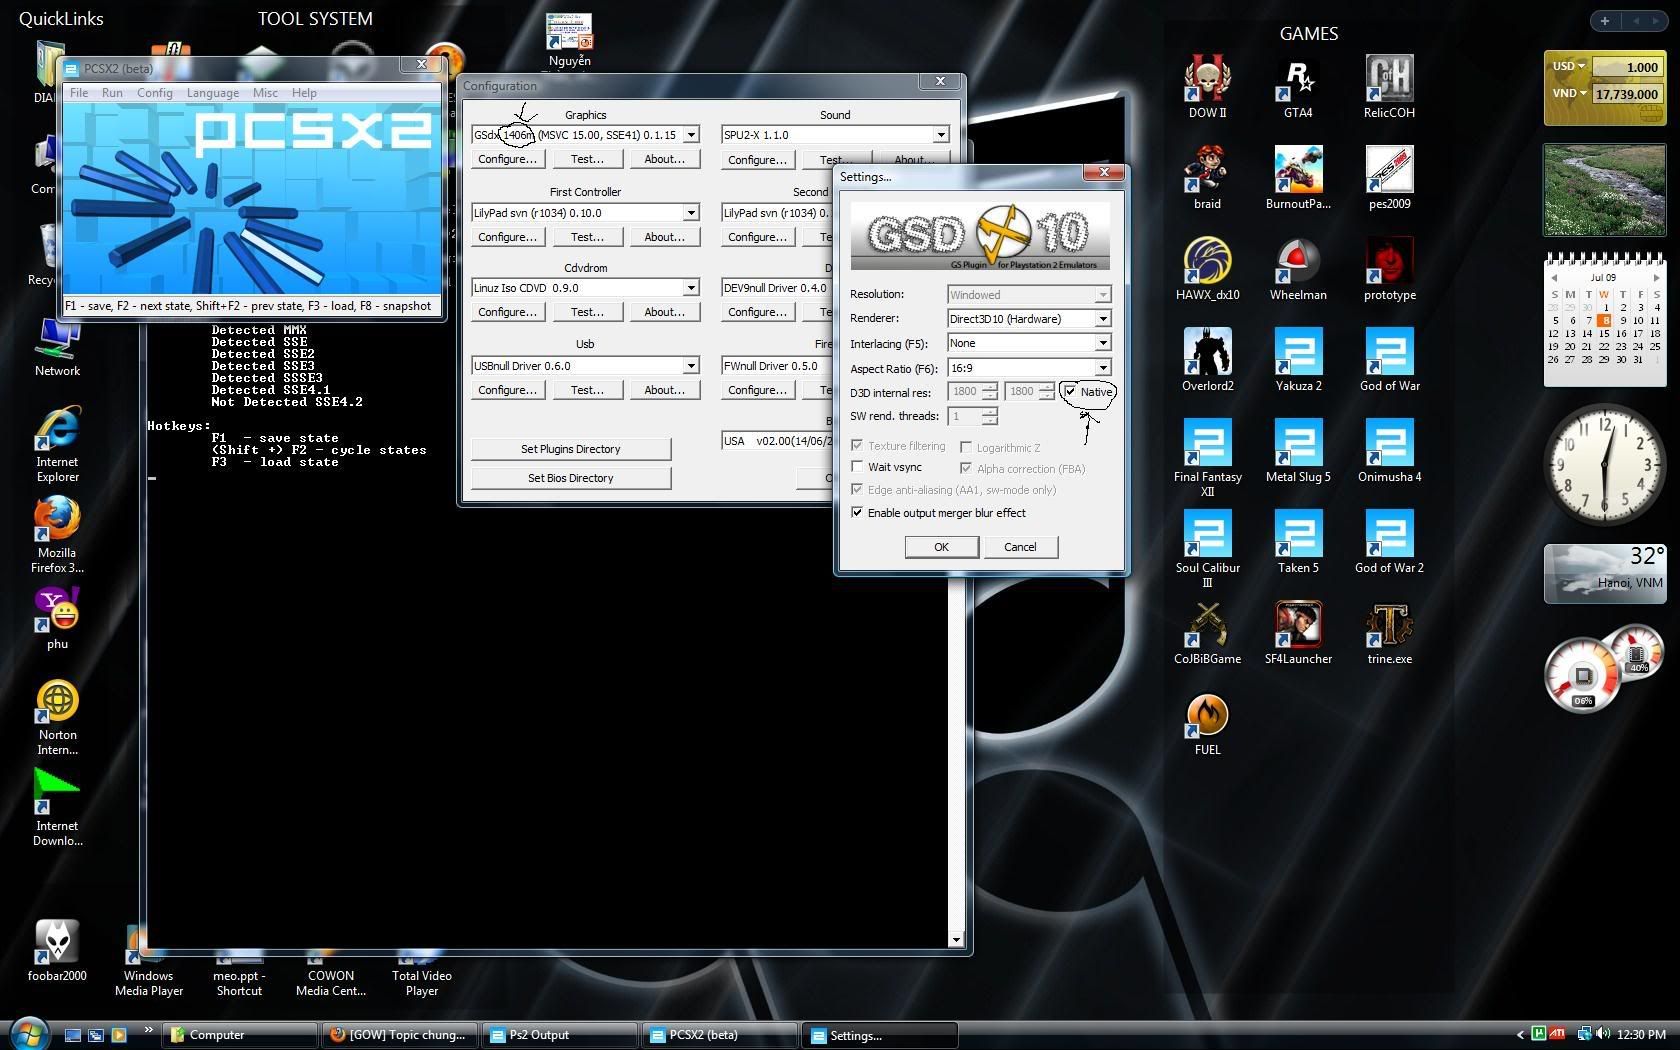The image size is (1680, 1050).
Task: Launch the God of War shortcut
Action: click(1389, 359)
